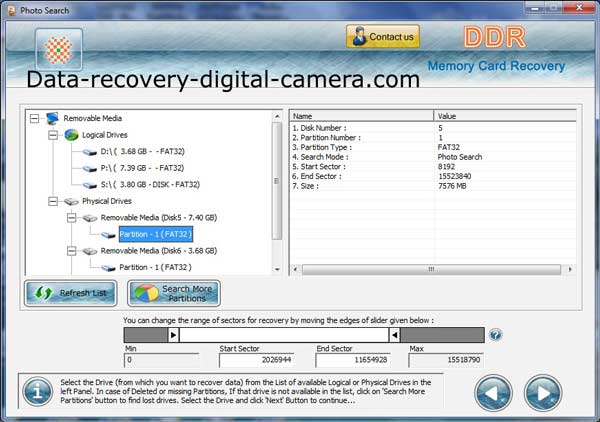Click the Disk6 removable media icon
The width and height of the screenshot is (600, 422).
90,251
